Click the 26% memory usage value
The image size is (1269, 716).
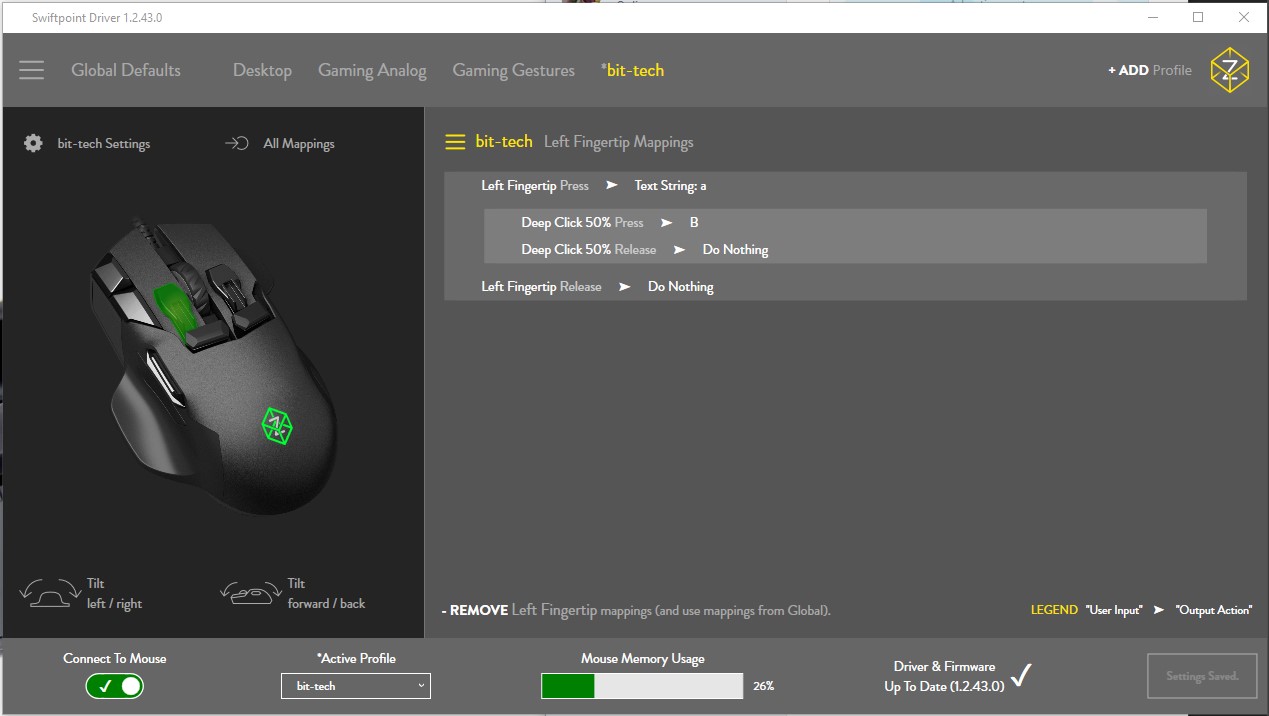pos(764,686)
